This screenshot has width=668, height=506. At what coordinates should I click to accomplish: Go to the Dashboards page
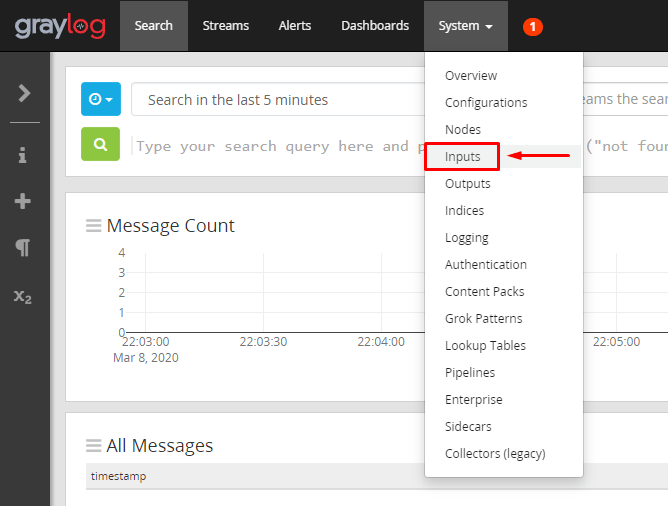(375, 26)
